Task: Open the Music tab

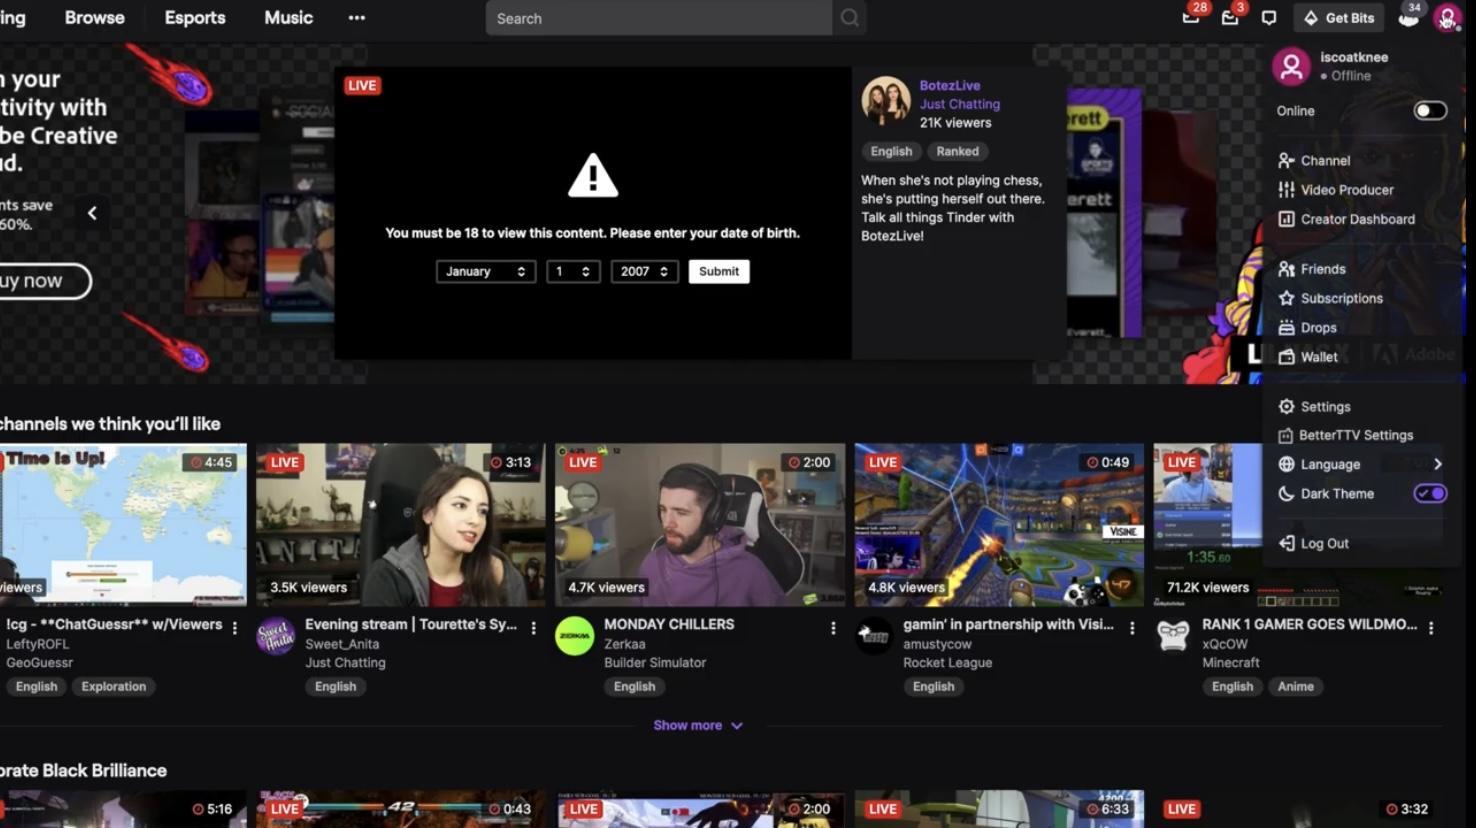Action: (288, 18)
